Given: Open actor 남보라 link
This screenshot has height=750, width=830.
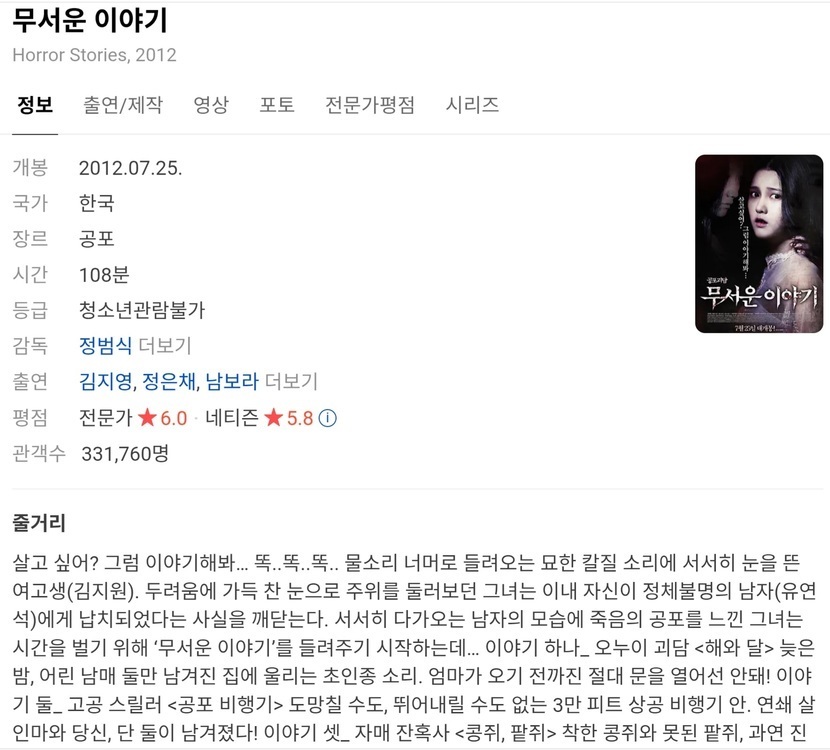Looking at the screenshot, I should tap(232, 381).
